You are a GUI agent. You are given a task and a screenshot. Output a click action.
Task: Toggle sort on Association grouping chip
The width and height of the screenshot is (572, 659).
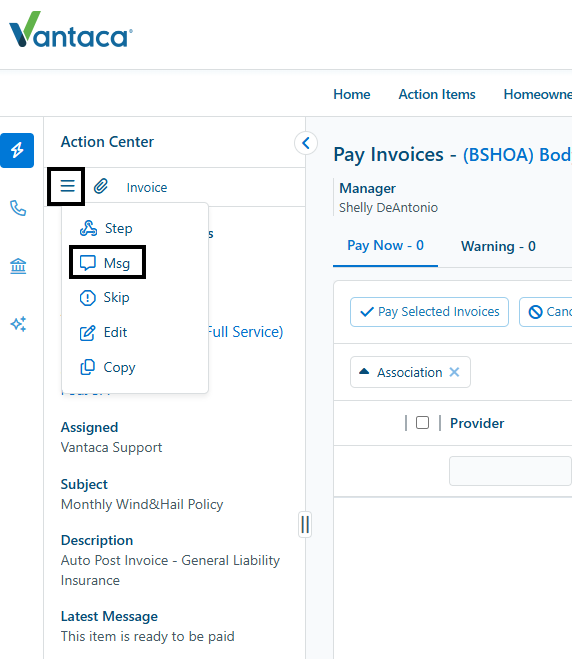[x=364, y=372]
